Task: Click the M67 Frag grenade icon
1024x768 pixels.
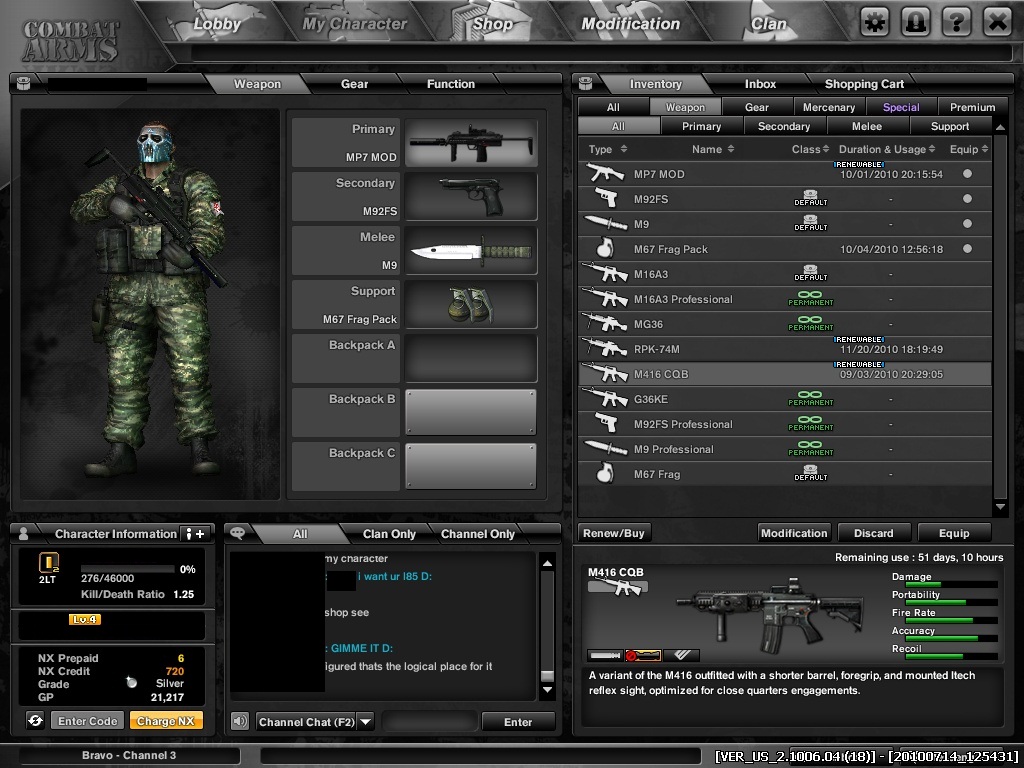Action: pos(605,473)
